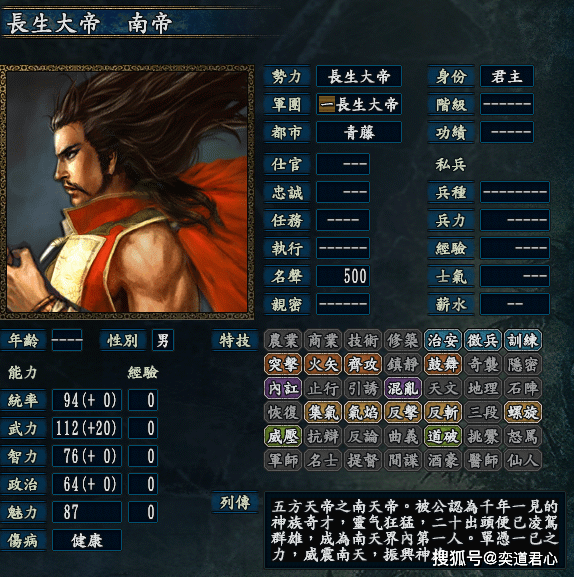Click the 列傳 section label
The height and width of the screenshot is (577, 574).
235,502
